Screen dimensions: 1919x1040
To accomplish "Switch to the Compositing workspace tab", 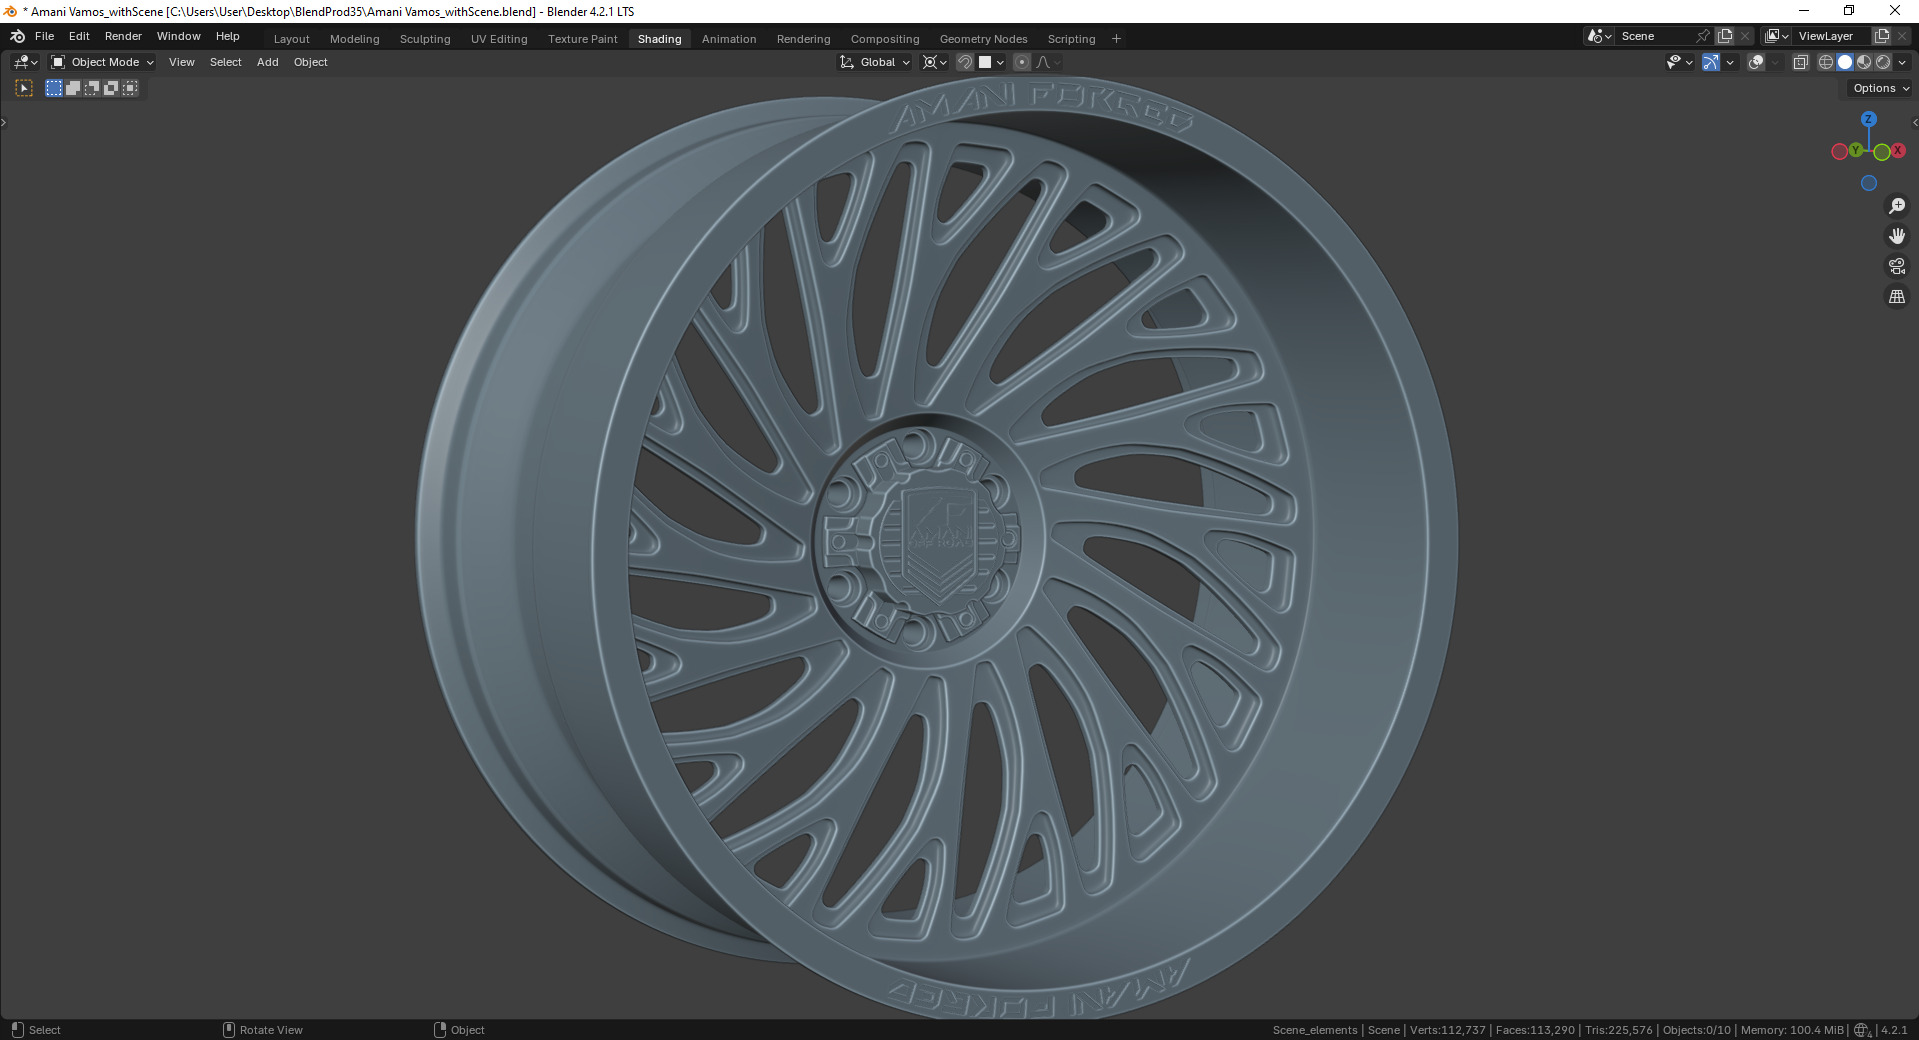I will [885, 39].
